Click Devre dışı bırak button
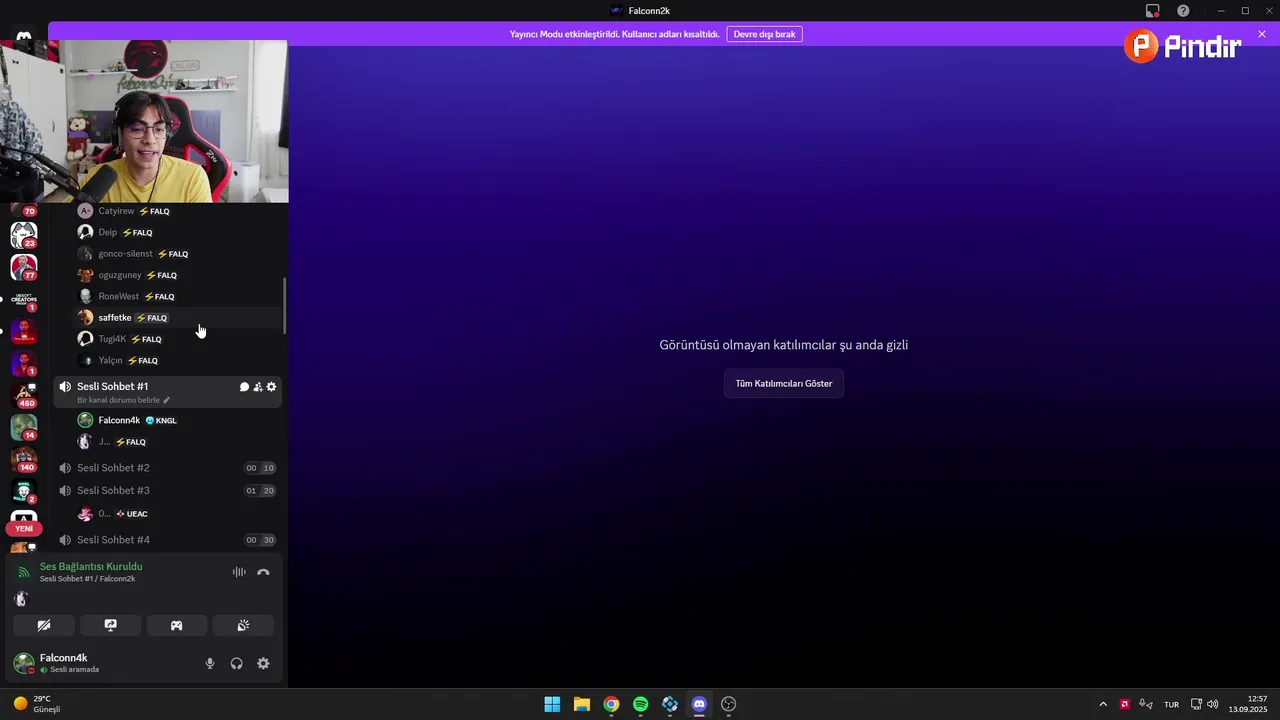The height and width of the screenshot is (720, 1280). (764, 34)
